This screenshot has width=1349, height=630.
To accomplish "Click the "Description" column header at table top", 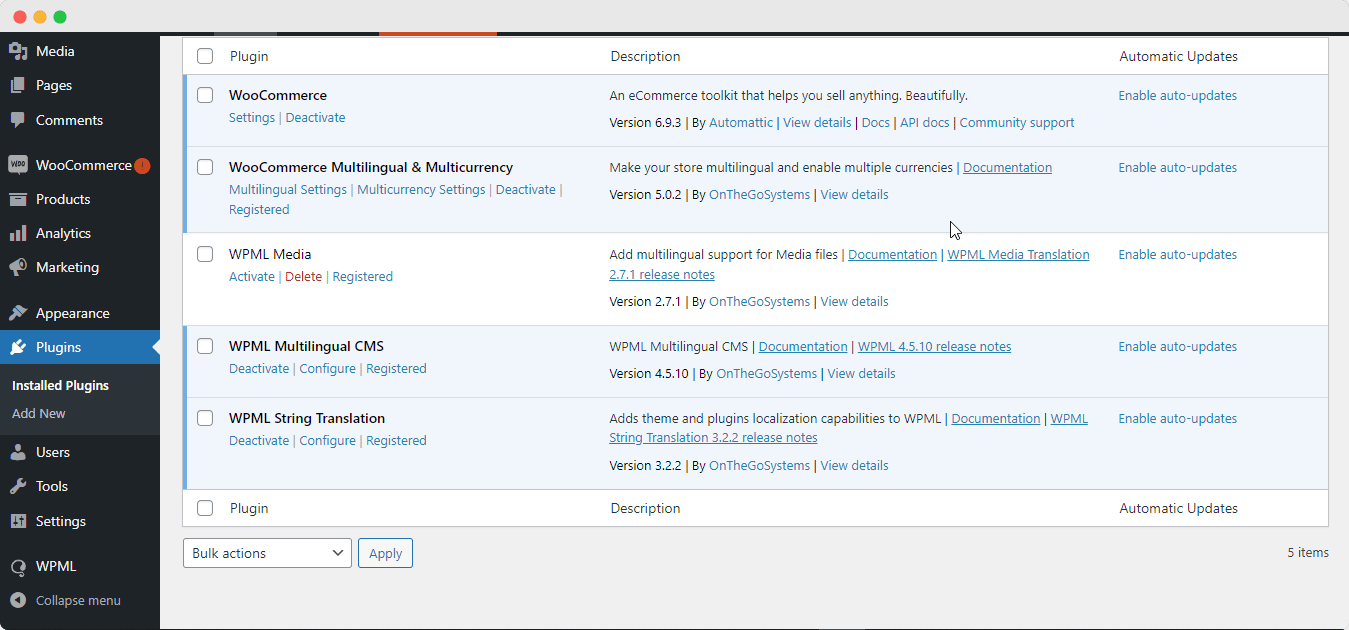I will [x=645, y=56].
